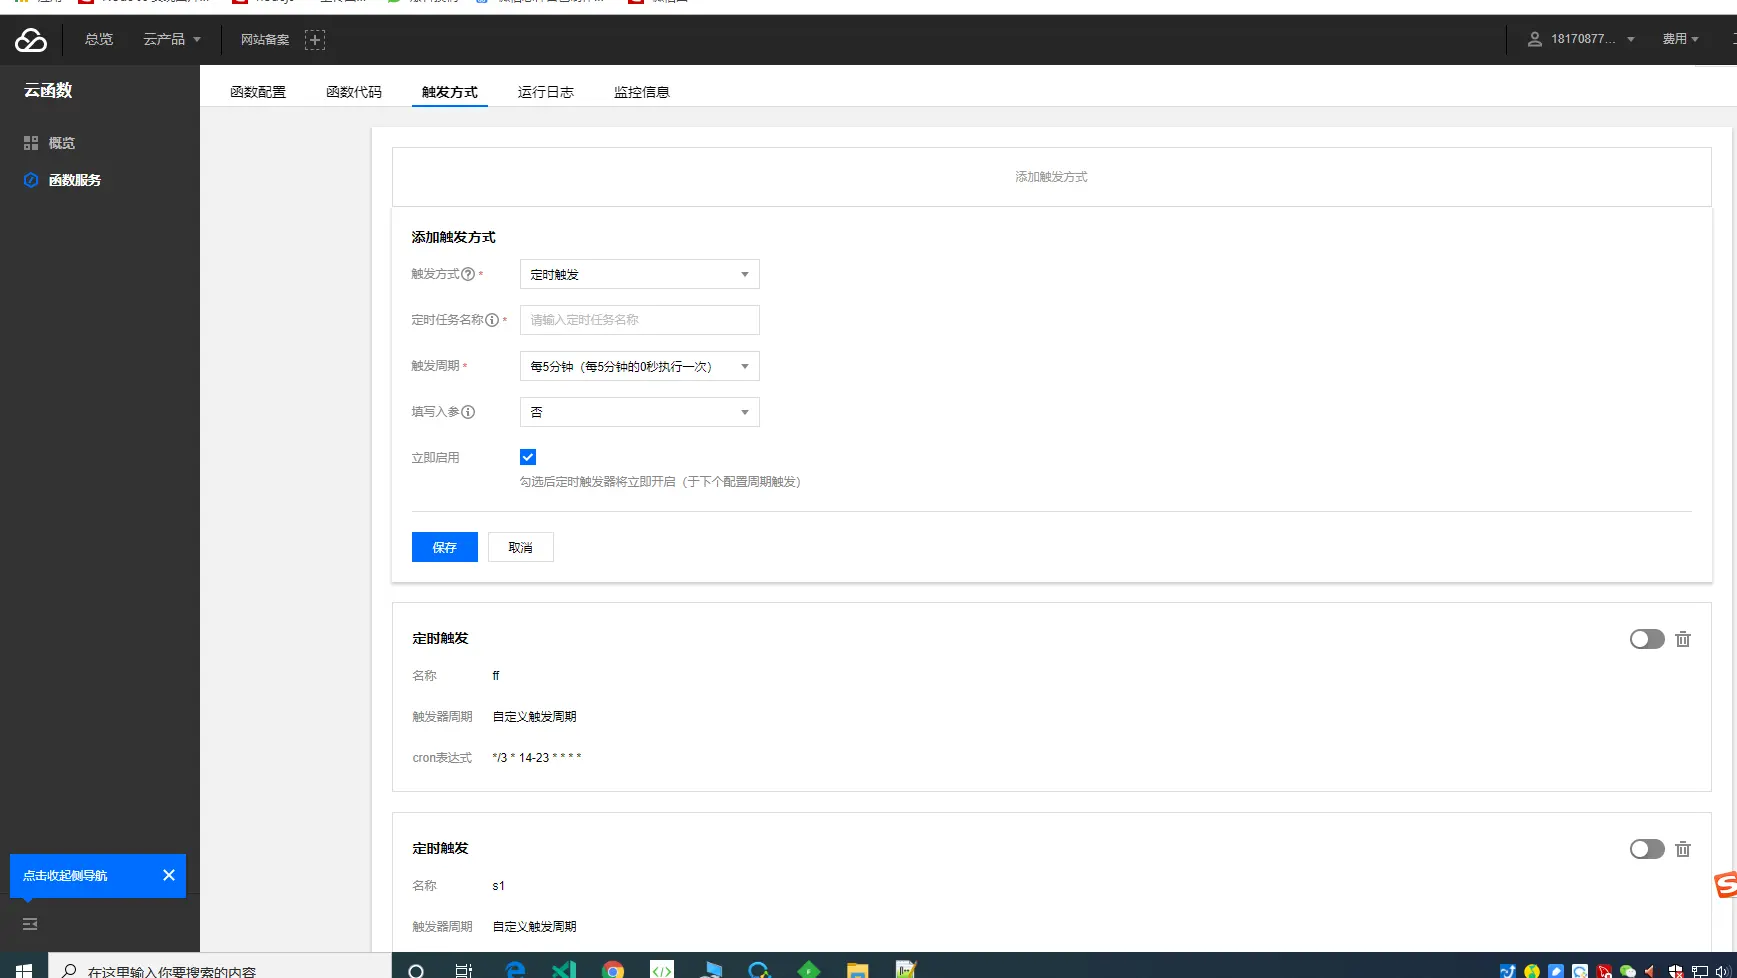1737x978 pixels.
Task: Switch to the 运行日志 tab
Action: pos(546,92)
